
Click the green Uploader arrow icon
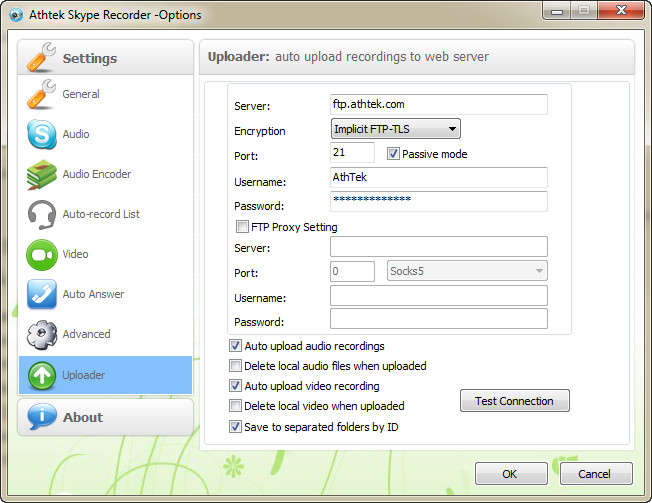(42, 375)
